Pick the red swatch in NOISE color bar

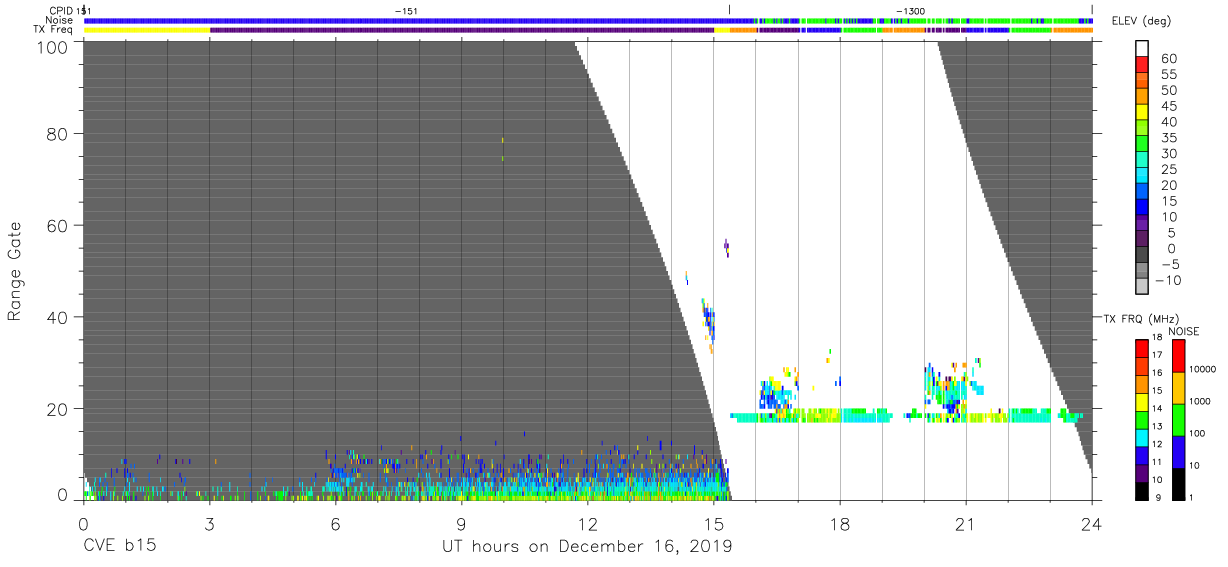(1178, 356)
